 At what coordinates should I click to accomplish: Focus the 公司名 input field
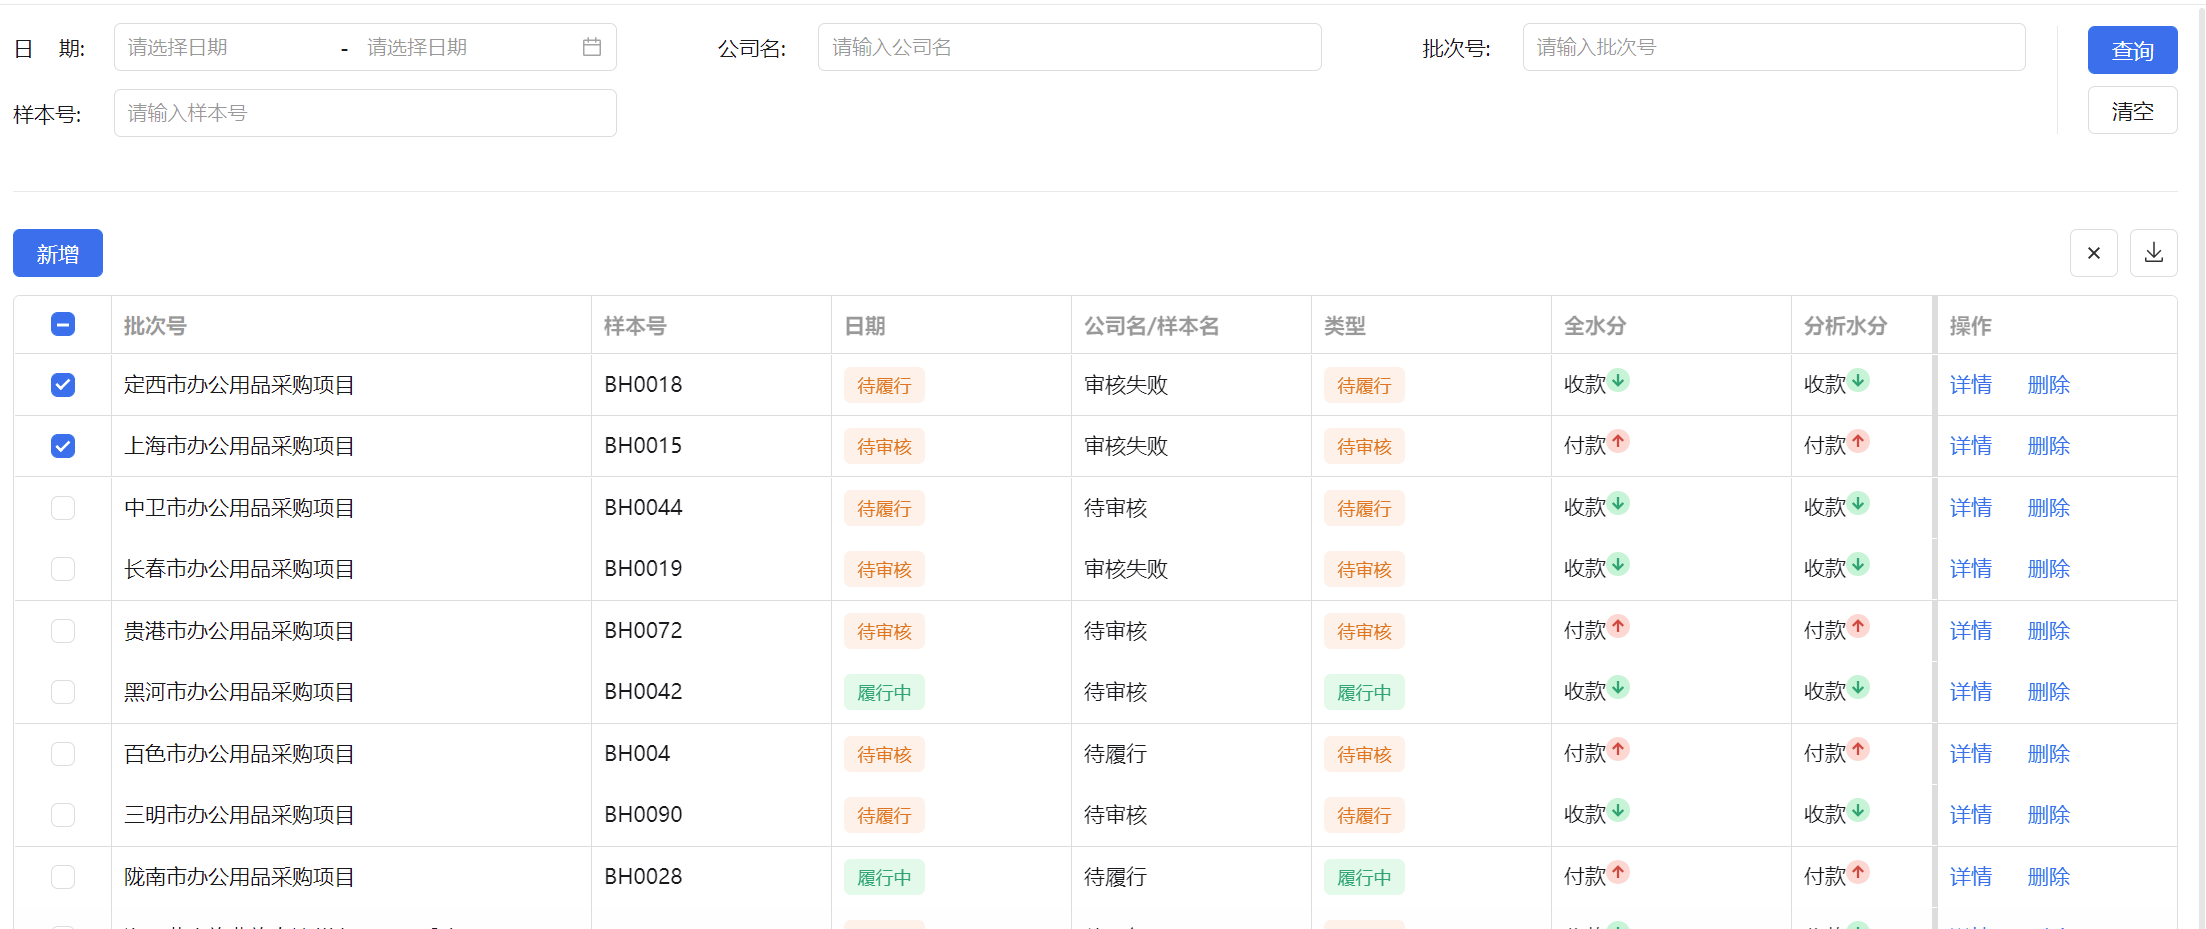1069,47
